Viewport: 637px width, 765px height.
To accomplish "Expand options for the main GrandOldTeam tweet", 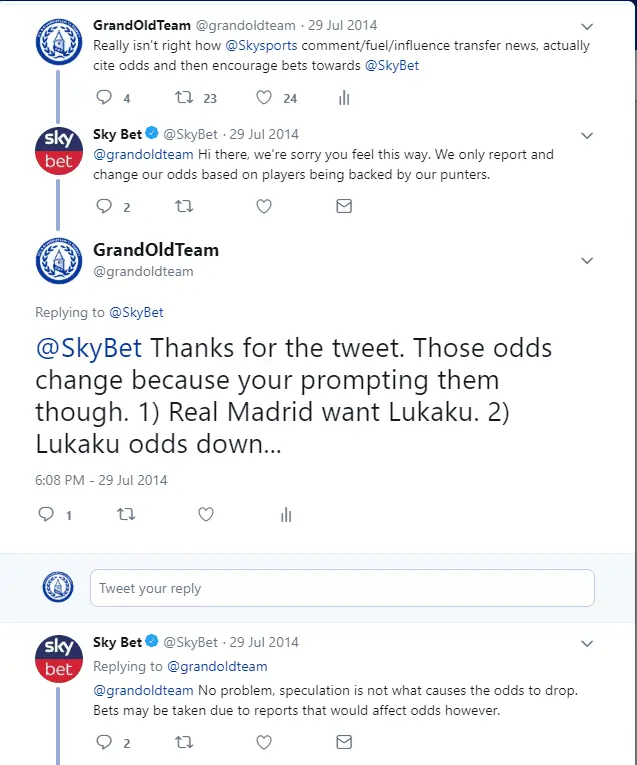I will 588,260.
